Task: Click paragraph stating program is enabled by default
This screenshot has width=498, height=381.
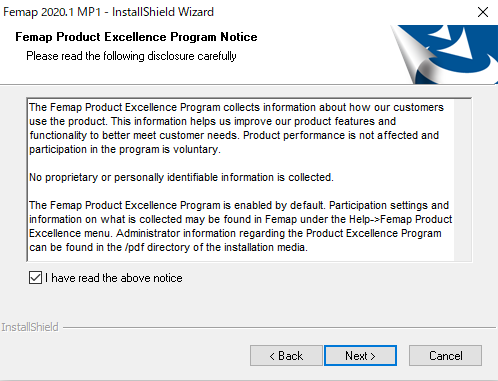Action: point(240,226)
